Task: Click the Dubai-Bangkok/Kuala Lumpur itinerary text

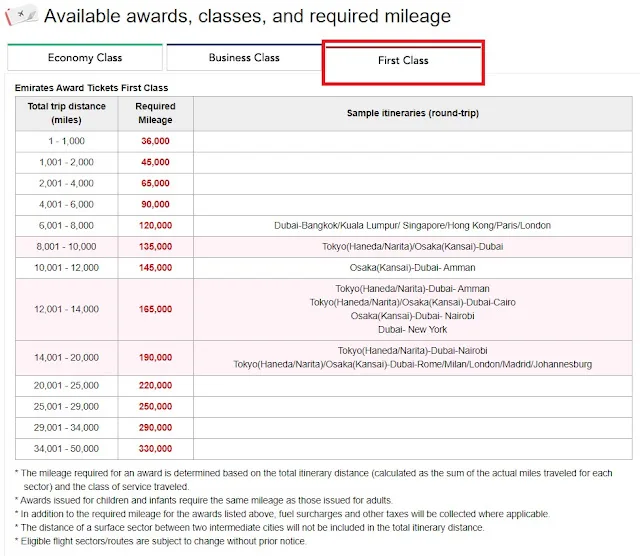Action: click(x=412, y=226)
